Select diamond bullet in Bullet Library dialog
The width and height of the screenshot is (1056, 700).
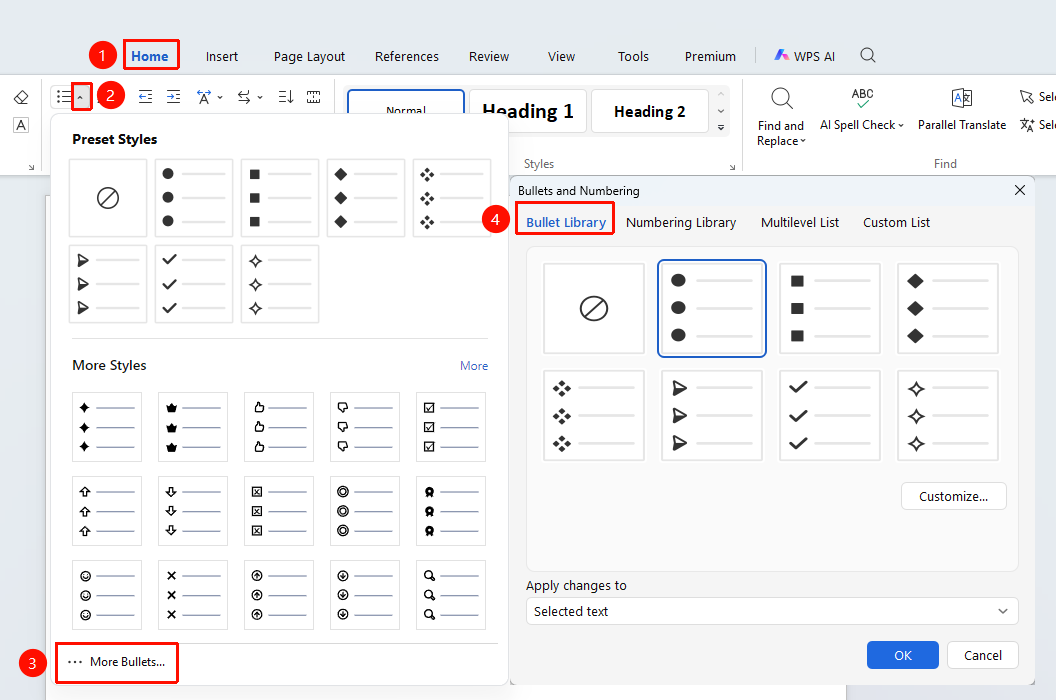948,308
